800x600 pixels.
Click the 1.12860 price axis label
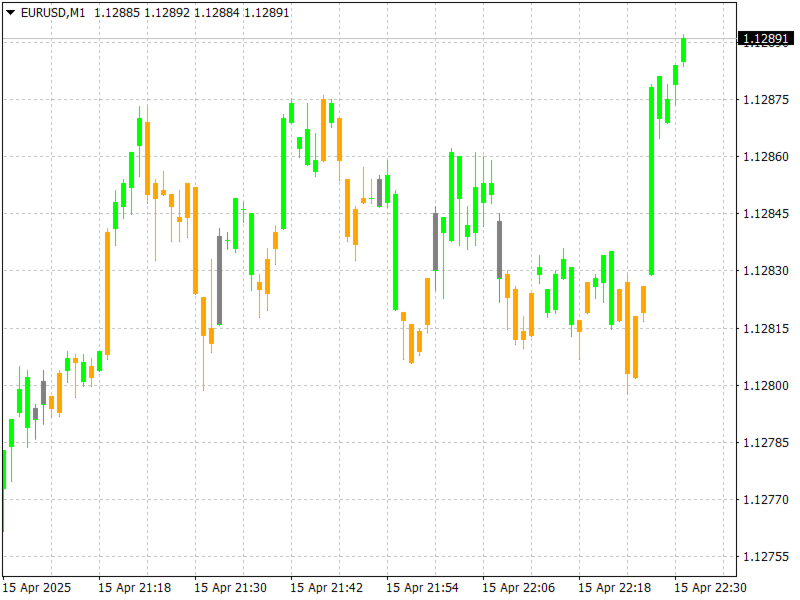765,157
